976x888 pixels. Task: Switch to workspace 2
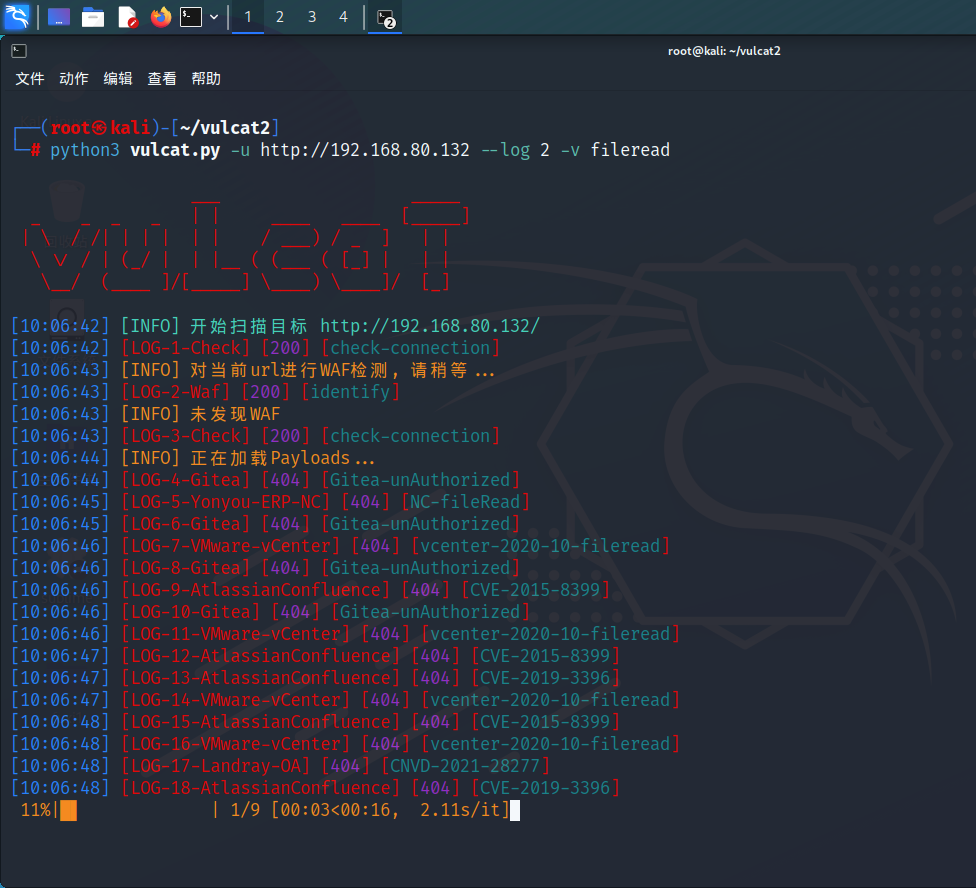[x=280, y=17]
